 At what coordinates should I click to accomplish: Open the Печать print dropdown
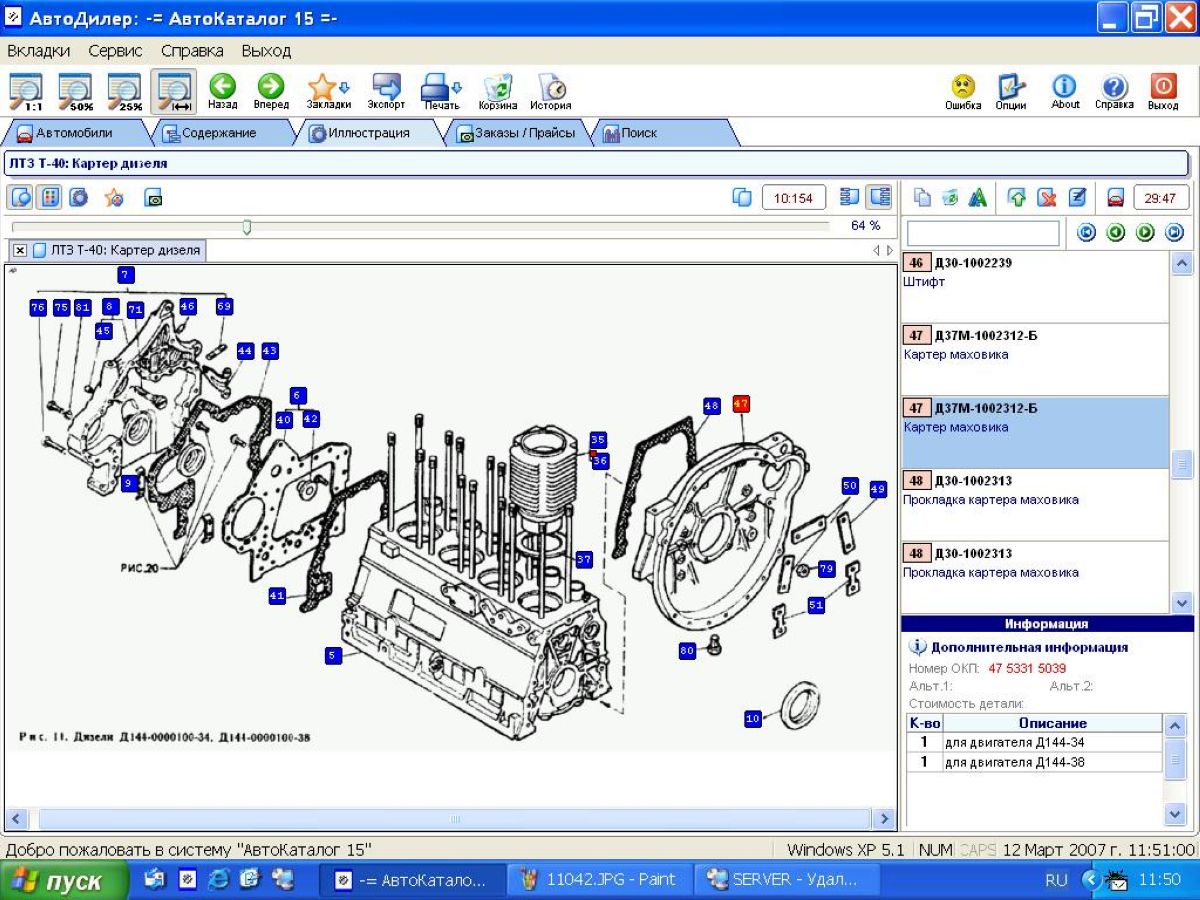pos(441,89)
